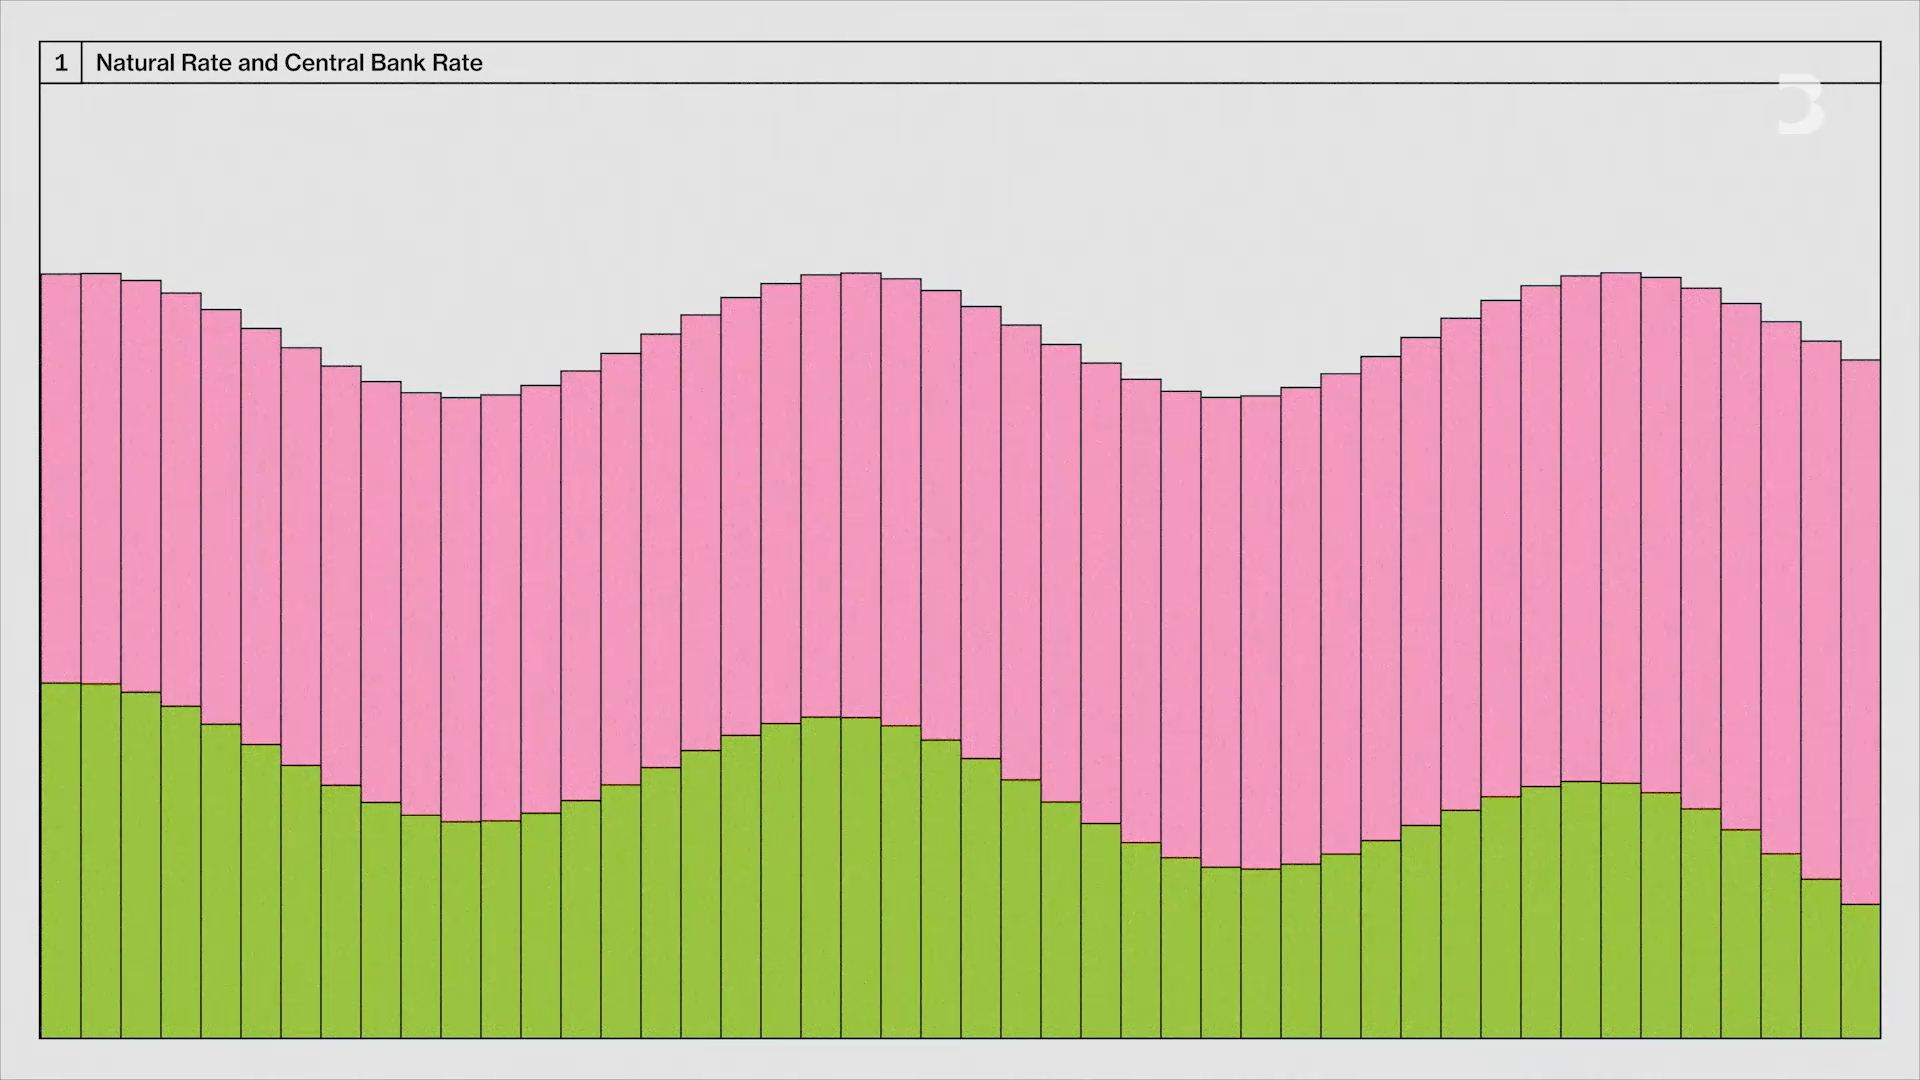Click the chart title Natural Rate and Central Bank Rate

(289, 63)
